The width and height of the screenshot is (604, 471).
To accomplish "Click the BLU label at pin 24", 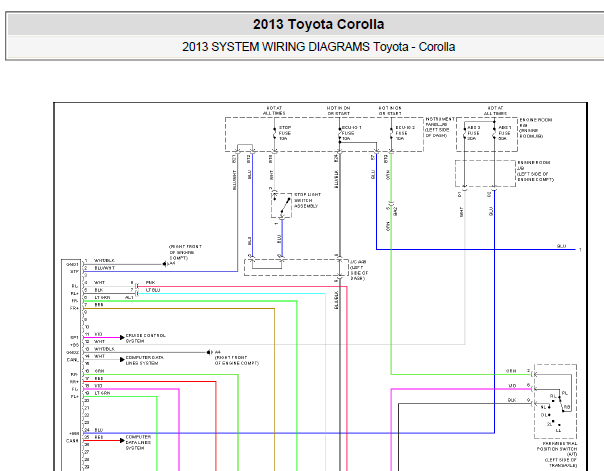I will coord(99,430).
